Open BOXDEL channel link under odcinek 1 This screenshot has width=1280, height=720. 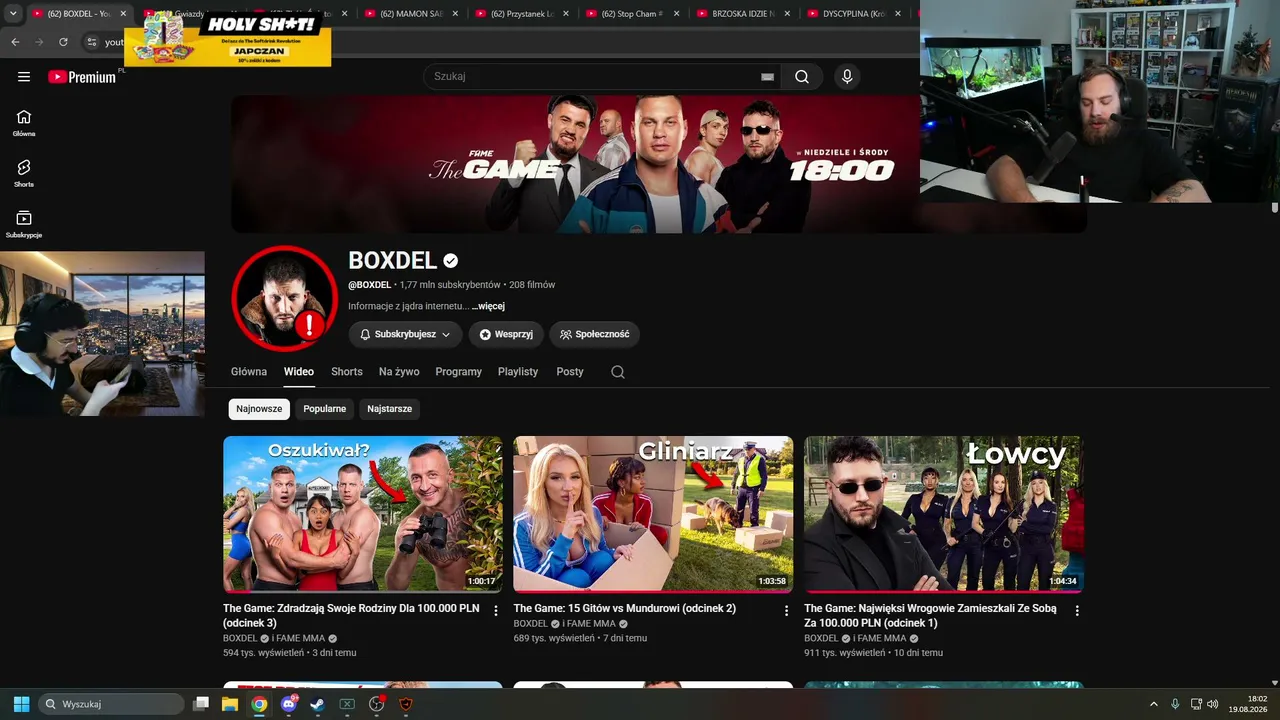pos(821,638)
